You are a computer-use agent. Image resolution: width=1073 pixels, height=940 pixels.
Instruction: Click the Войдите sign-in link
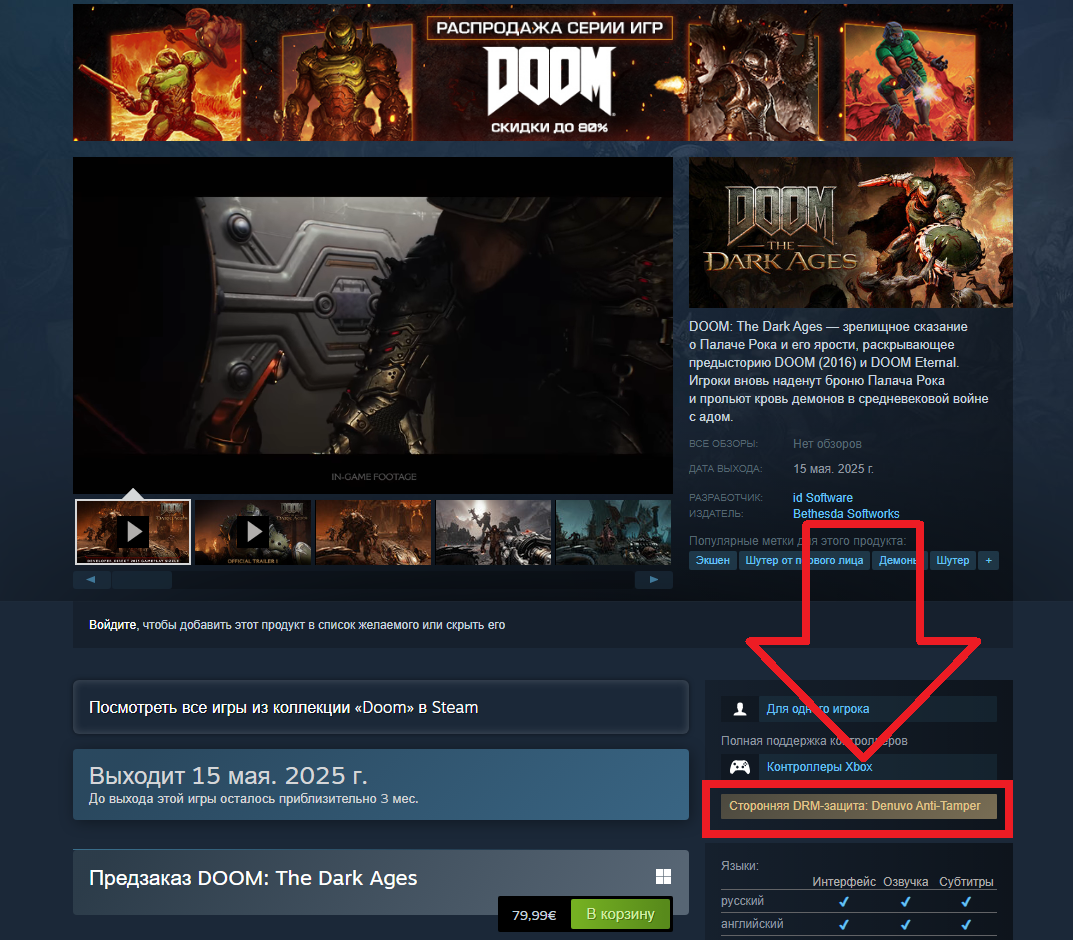point(112,625)
